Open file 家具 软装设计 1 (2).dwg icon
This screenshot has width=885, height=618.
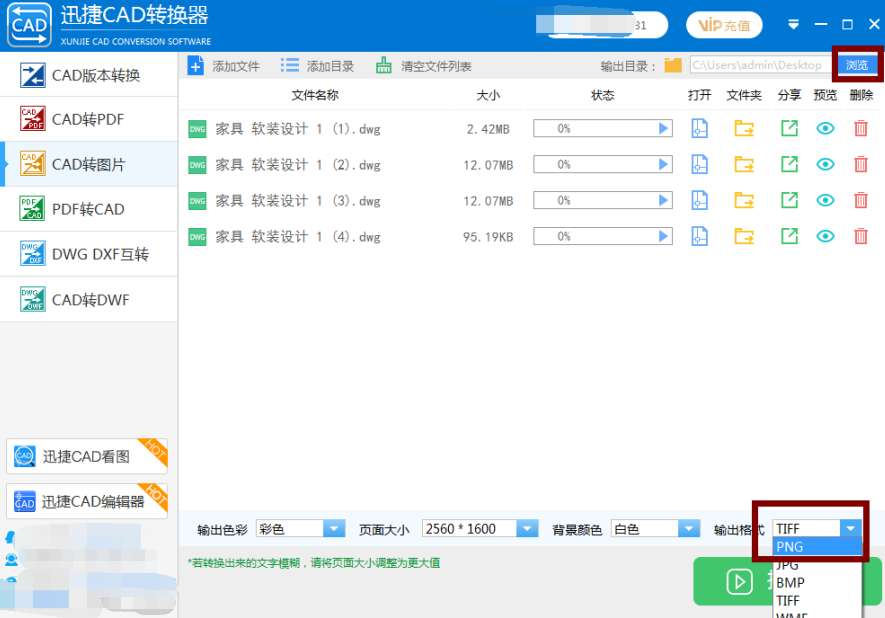699,165
